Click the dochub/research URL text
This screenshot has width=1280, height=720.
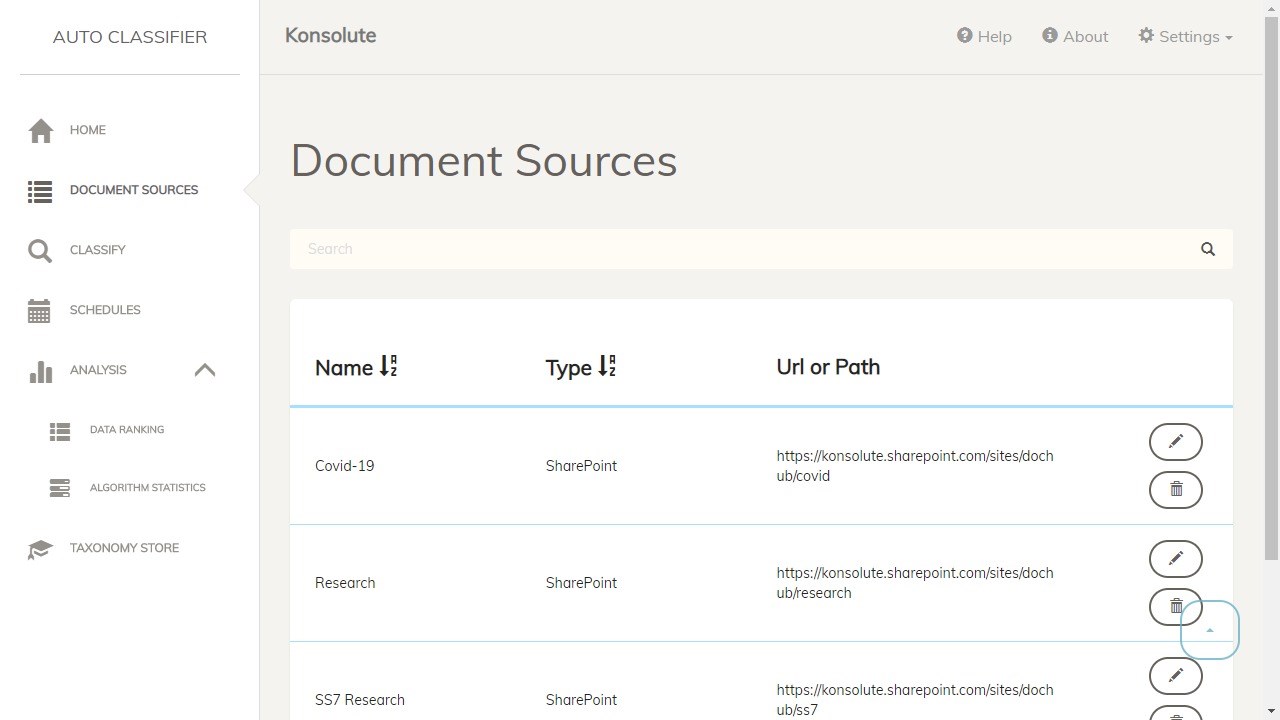click(915, 583)
